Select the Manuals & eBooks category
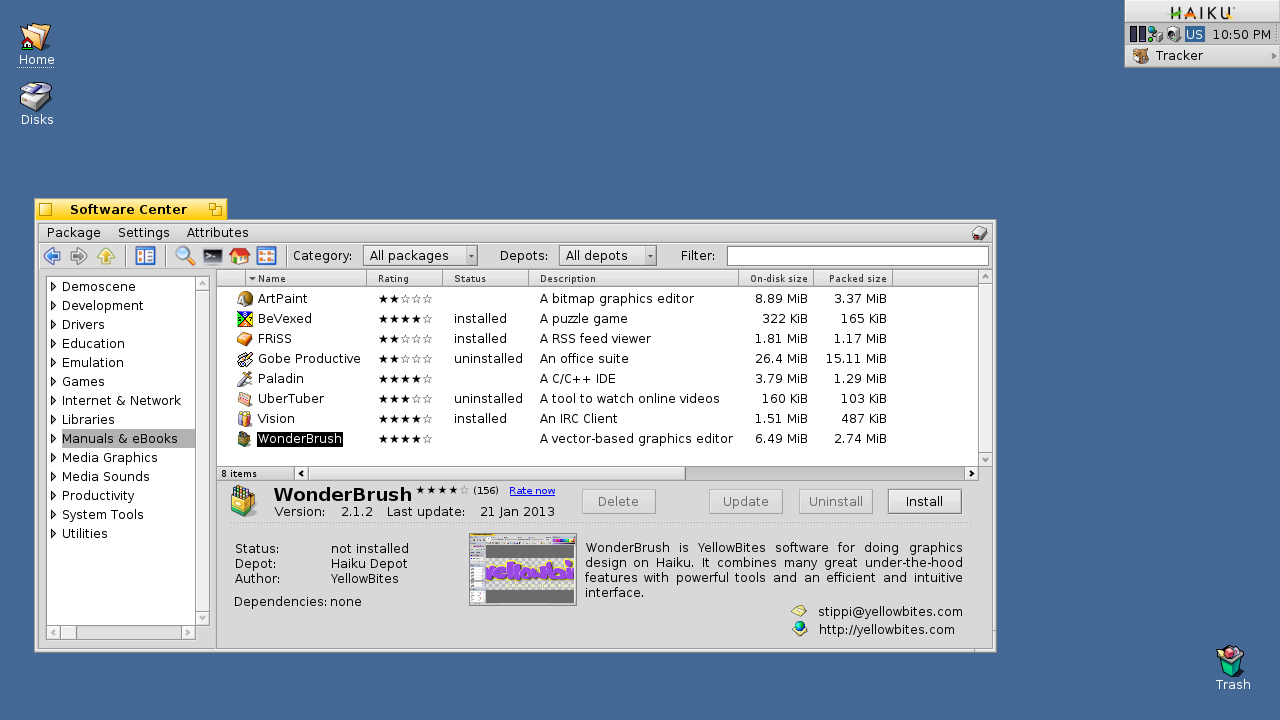The width and height of the screenshot is (1280, 720). [120, 439]
